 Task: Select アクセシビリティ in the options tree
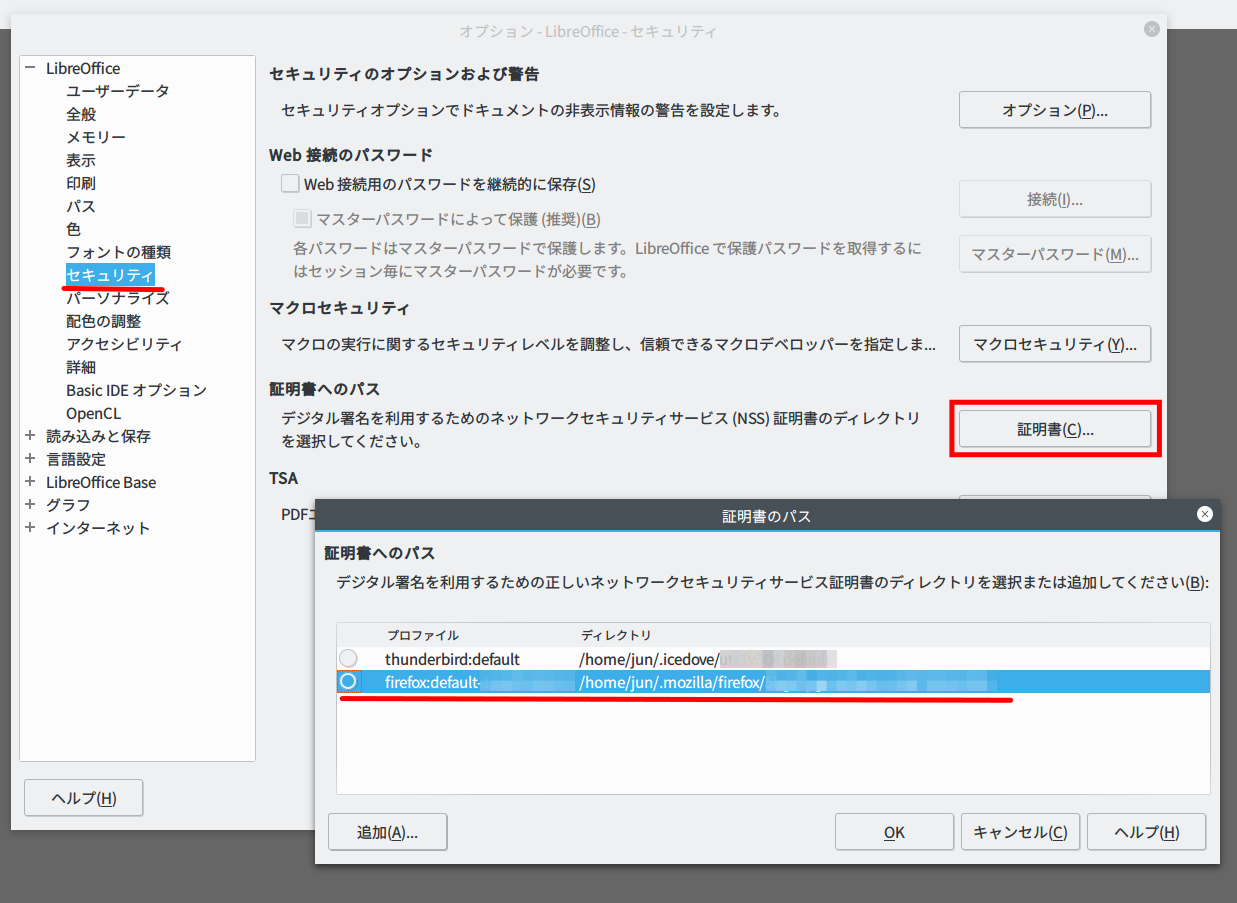point(124,344)
